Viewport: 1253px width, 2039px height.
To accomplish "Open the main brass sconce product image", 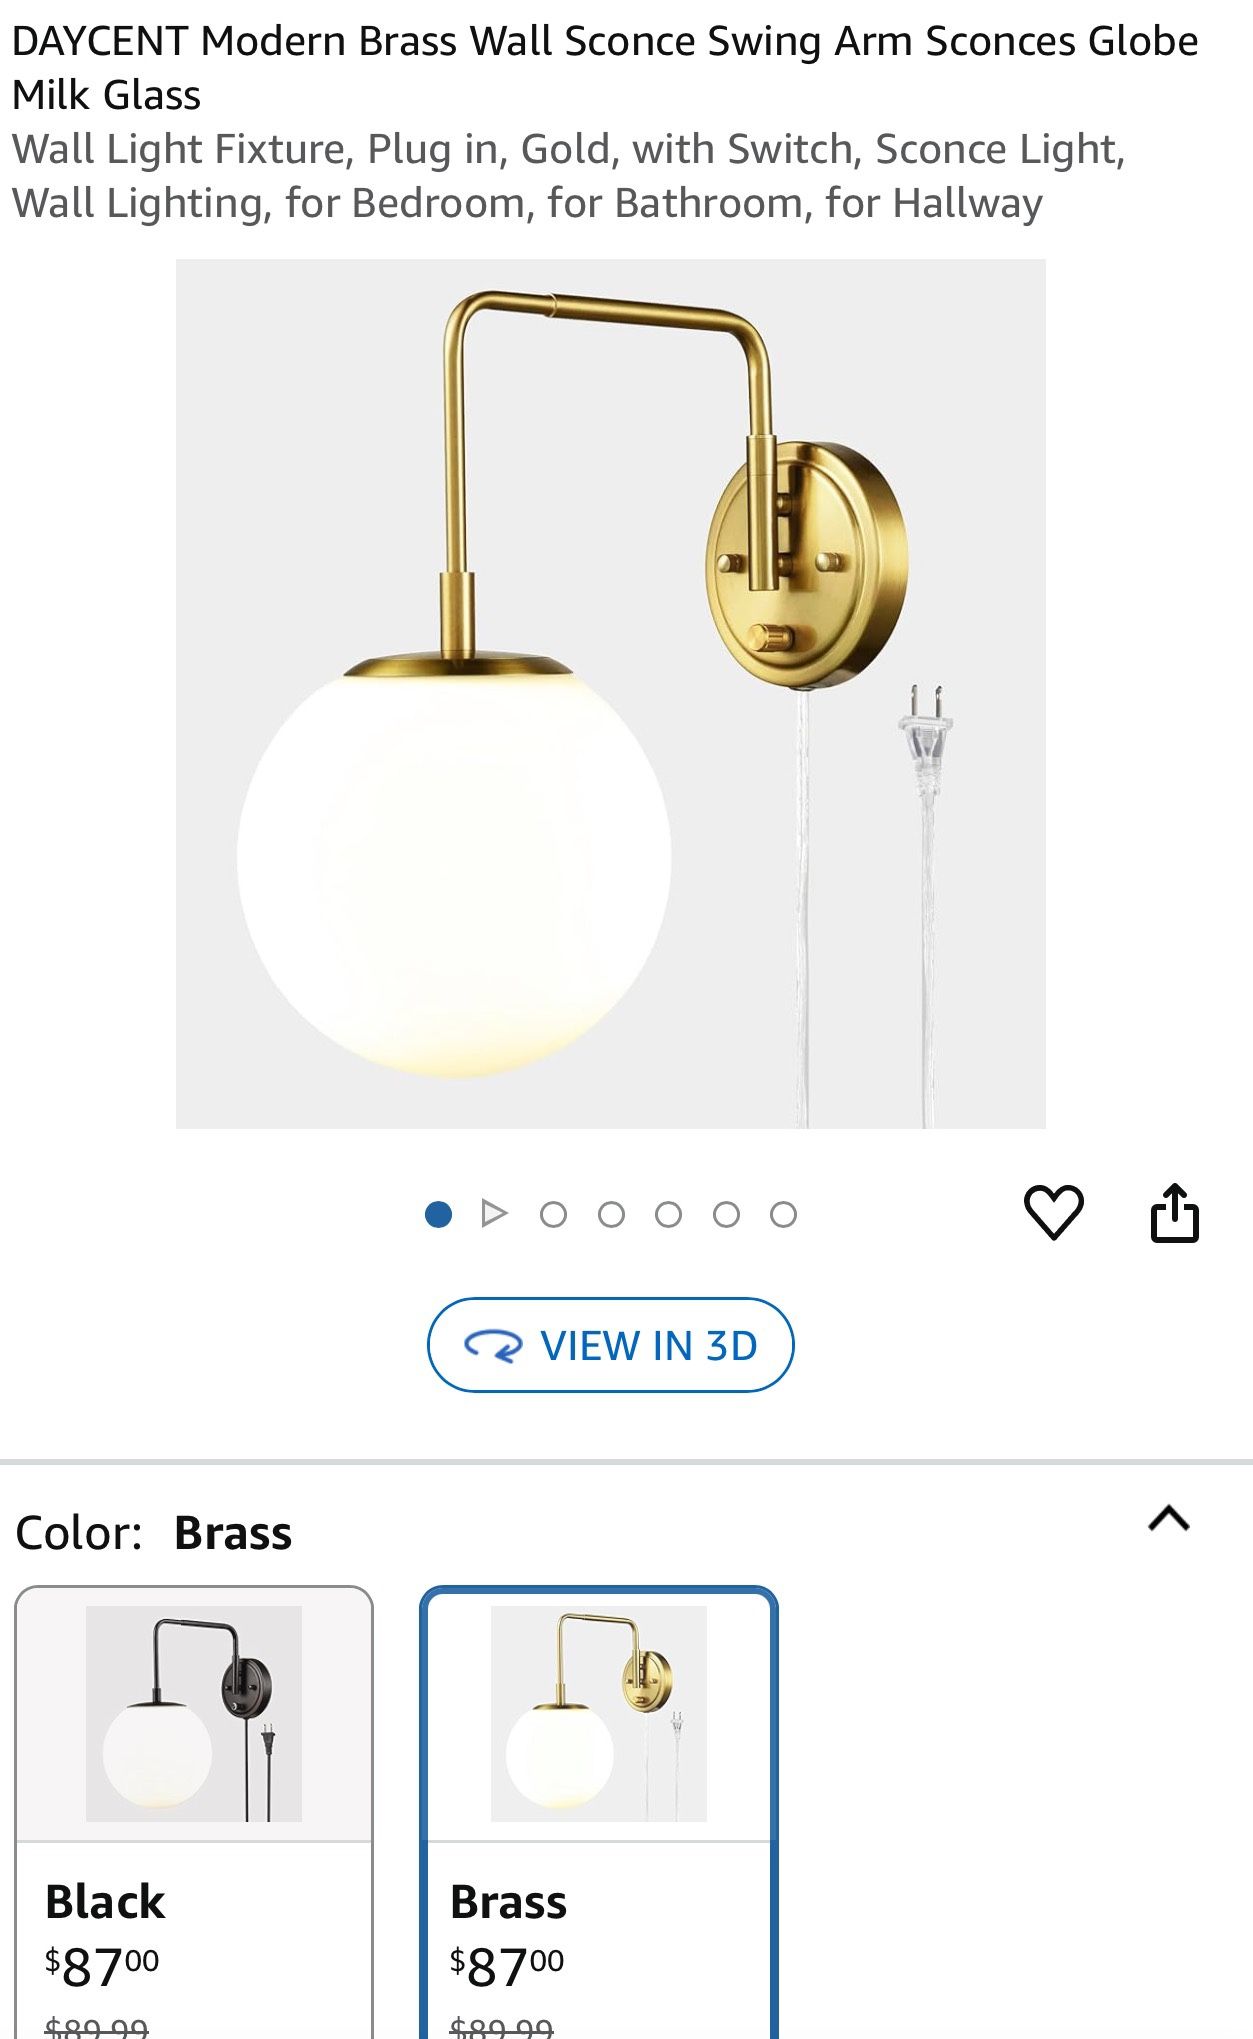I will point(611,694).
